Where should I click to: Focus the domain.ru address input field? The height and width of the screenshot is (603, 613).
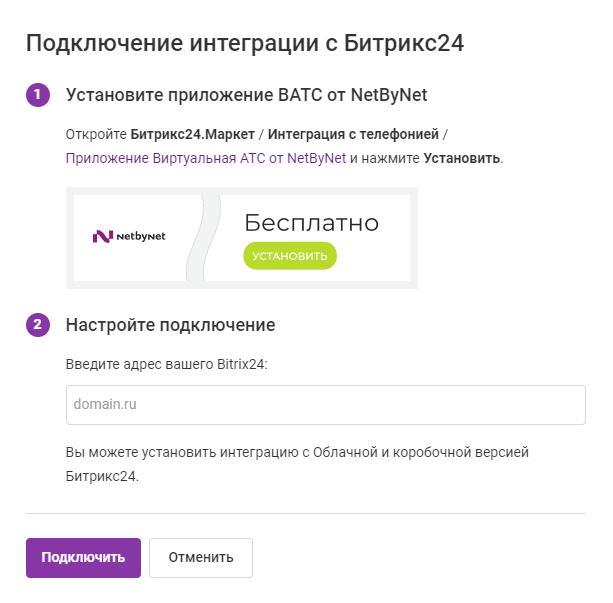click(x=325, y=405)
